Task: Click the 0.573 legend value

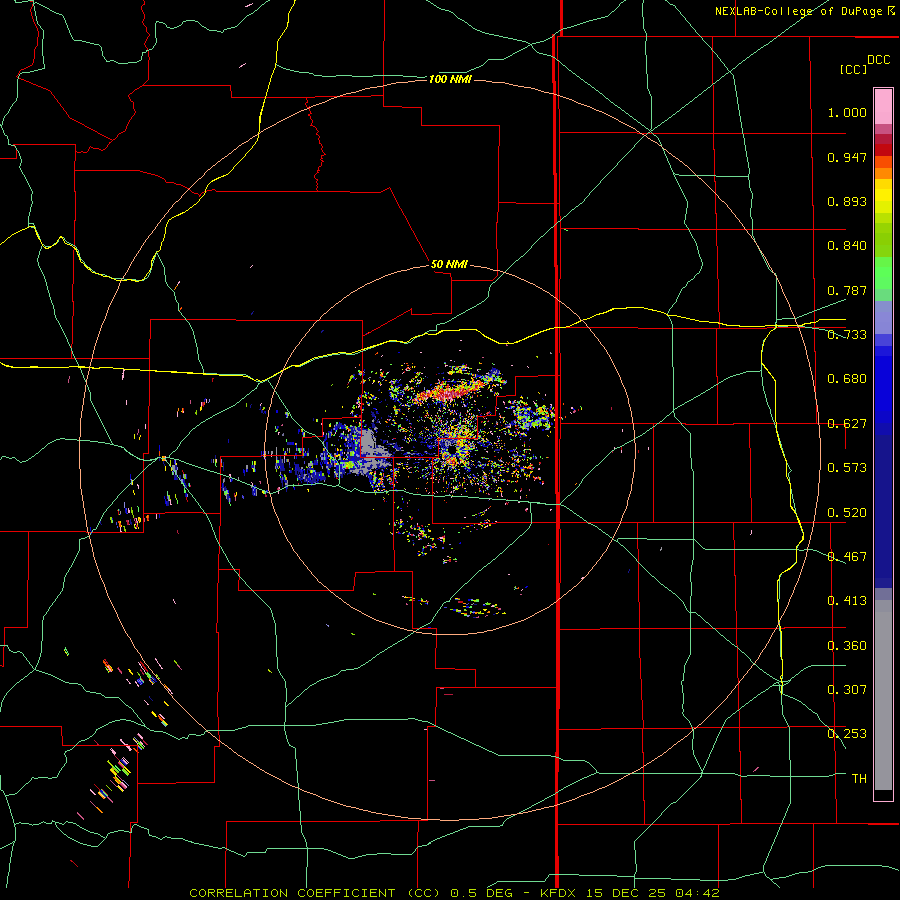Action: 847,468
